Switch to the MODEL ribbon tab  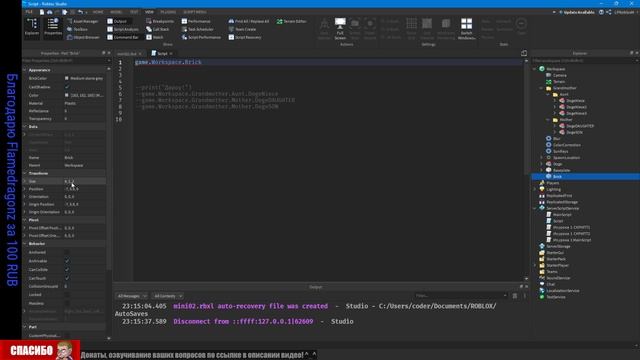116,12
